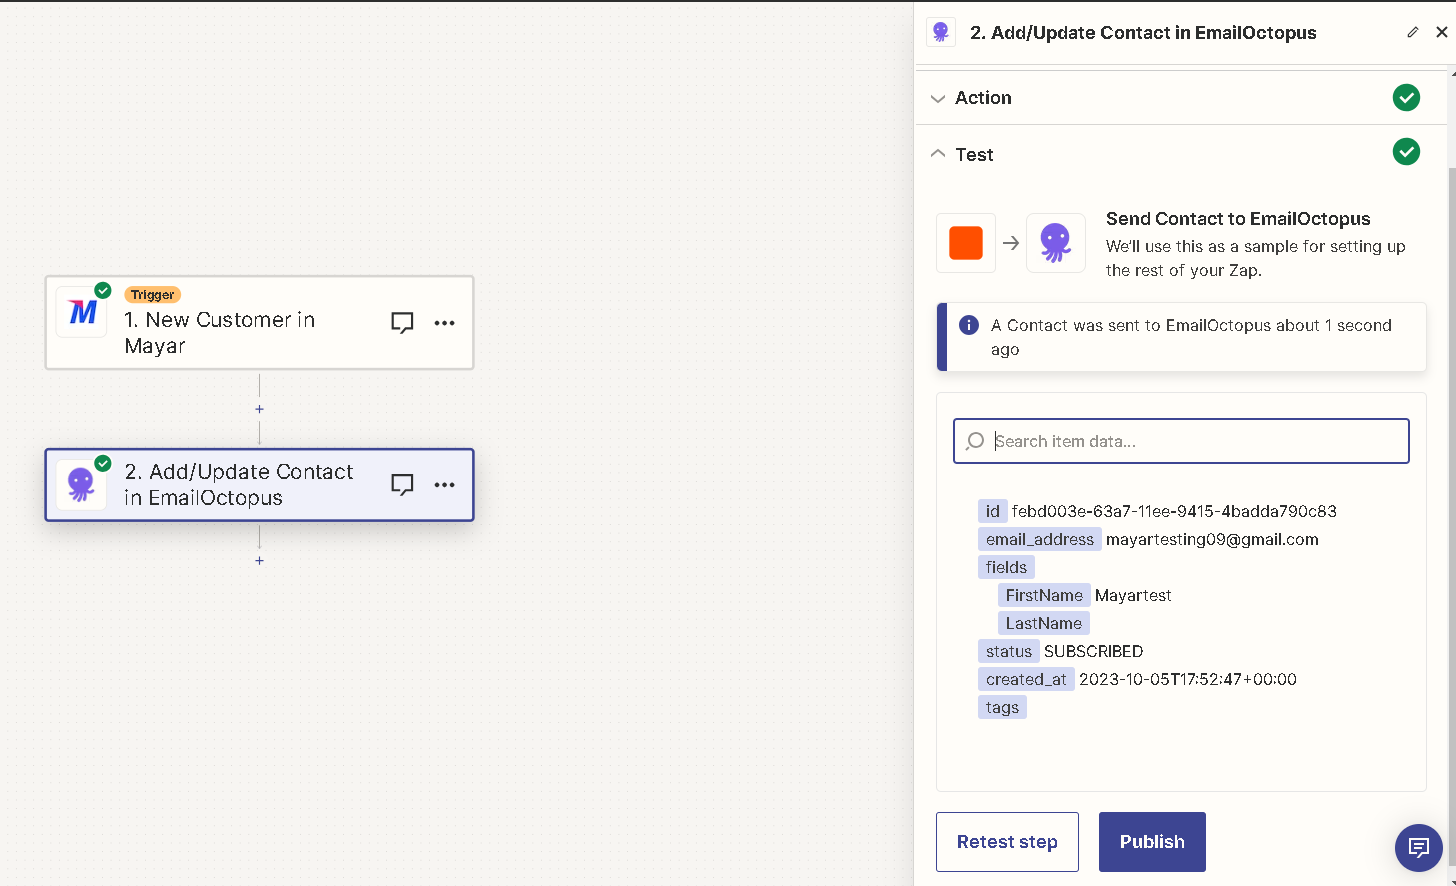Click the Retest step button
Viewport: 1456px width, 886px height.
tap(1007, 842)
